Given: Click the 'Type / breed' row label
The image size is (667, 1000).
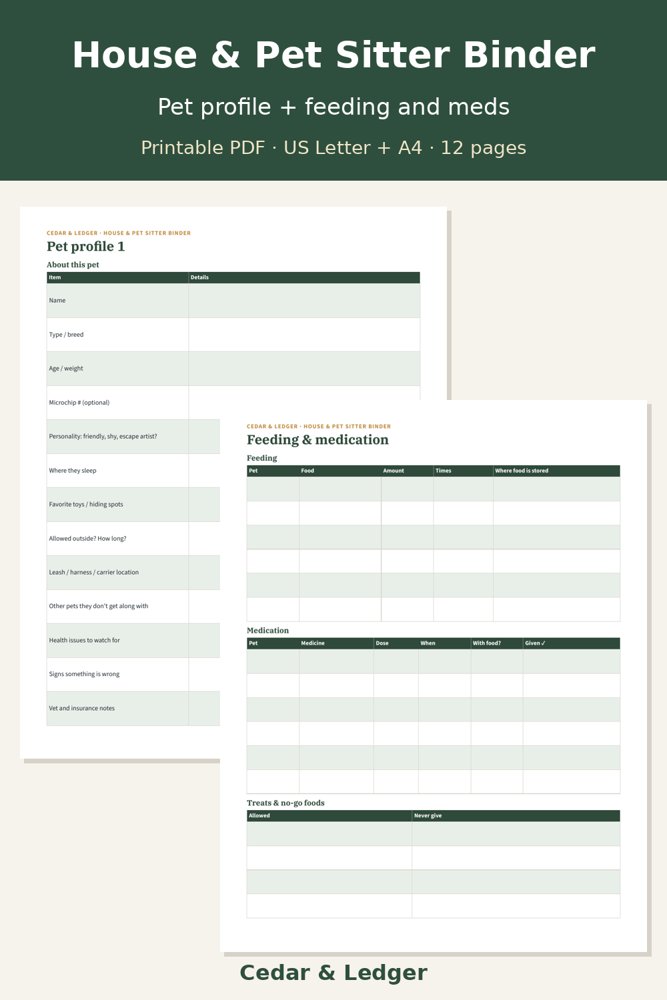Looking at the screenshot, I should click(66, 334).
